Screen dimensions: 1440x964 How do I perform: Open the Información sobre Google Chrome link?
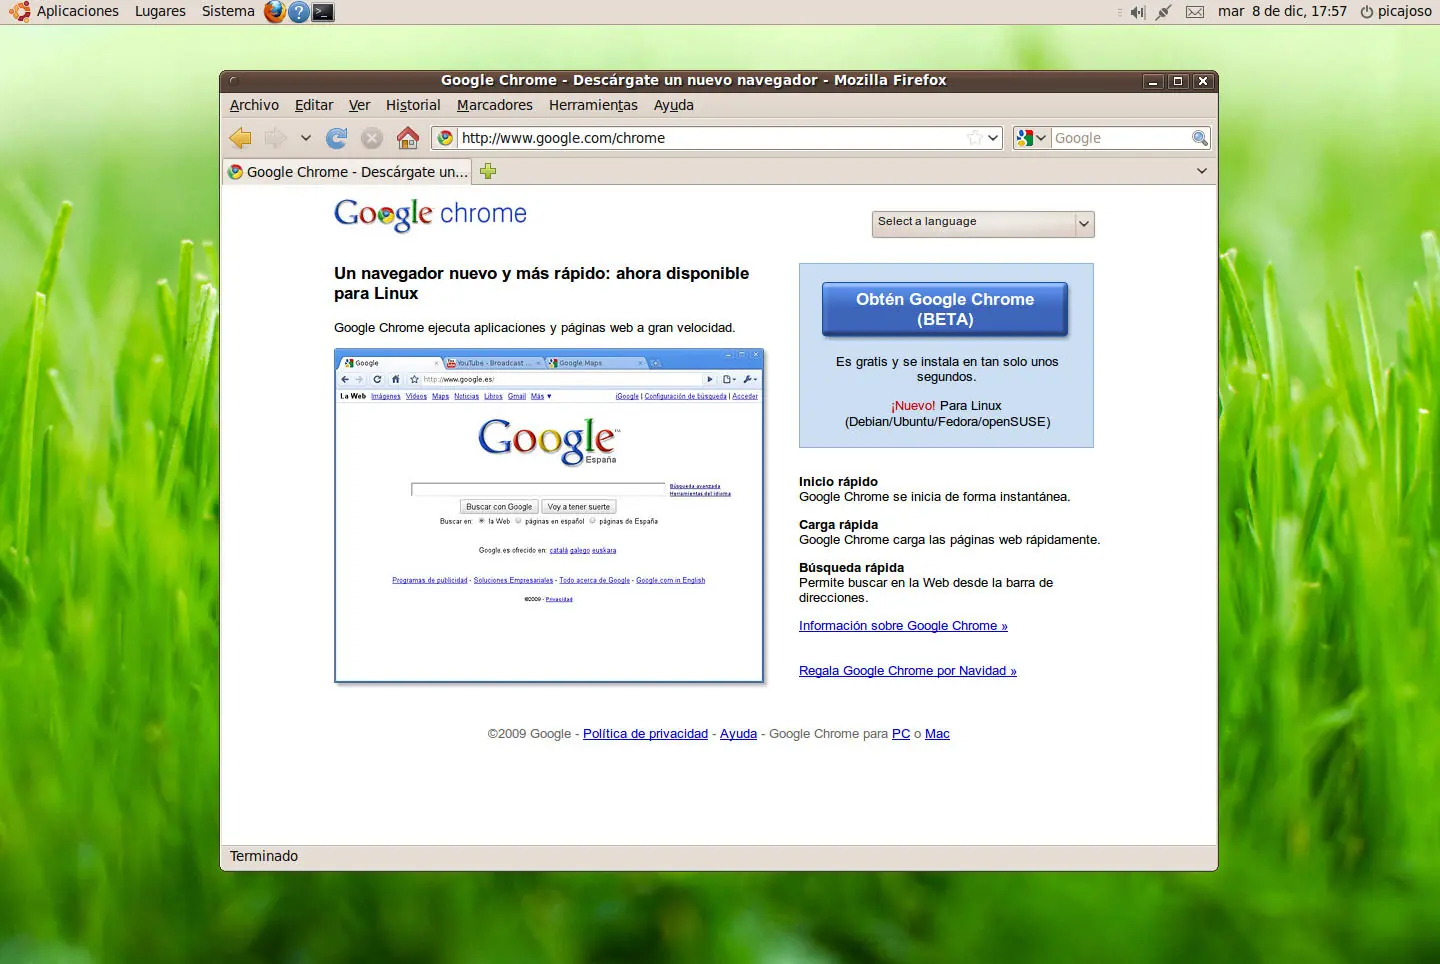coord(903,626)
